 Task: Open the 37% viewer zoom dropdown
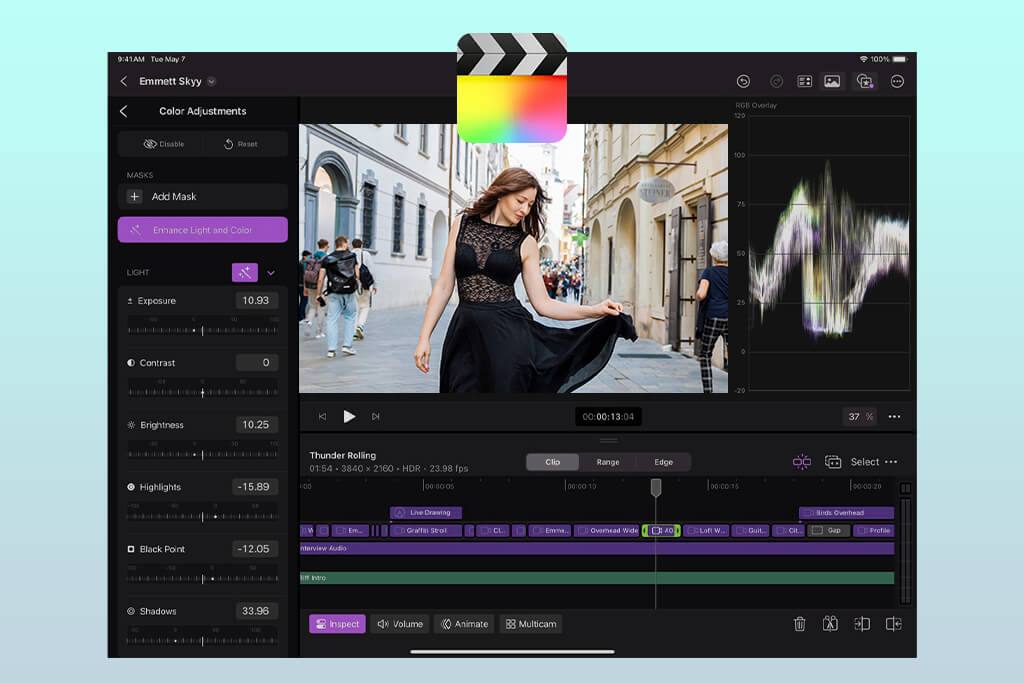[860, 417]
